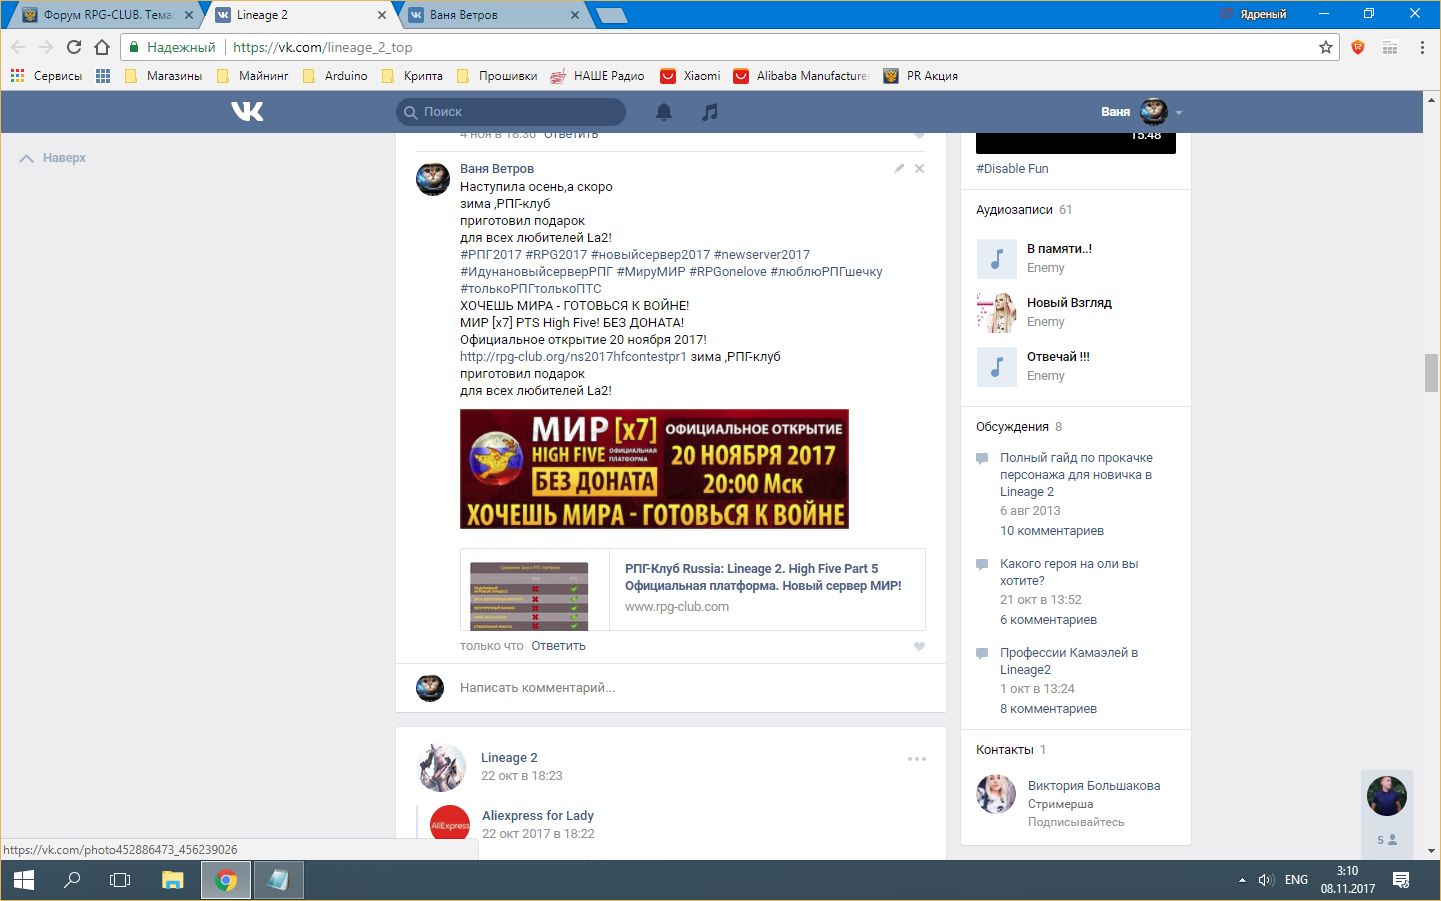
Task: Open the Chrome apps grid shortcut
Action: (x=103, y=76)
